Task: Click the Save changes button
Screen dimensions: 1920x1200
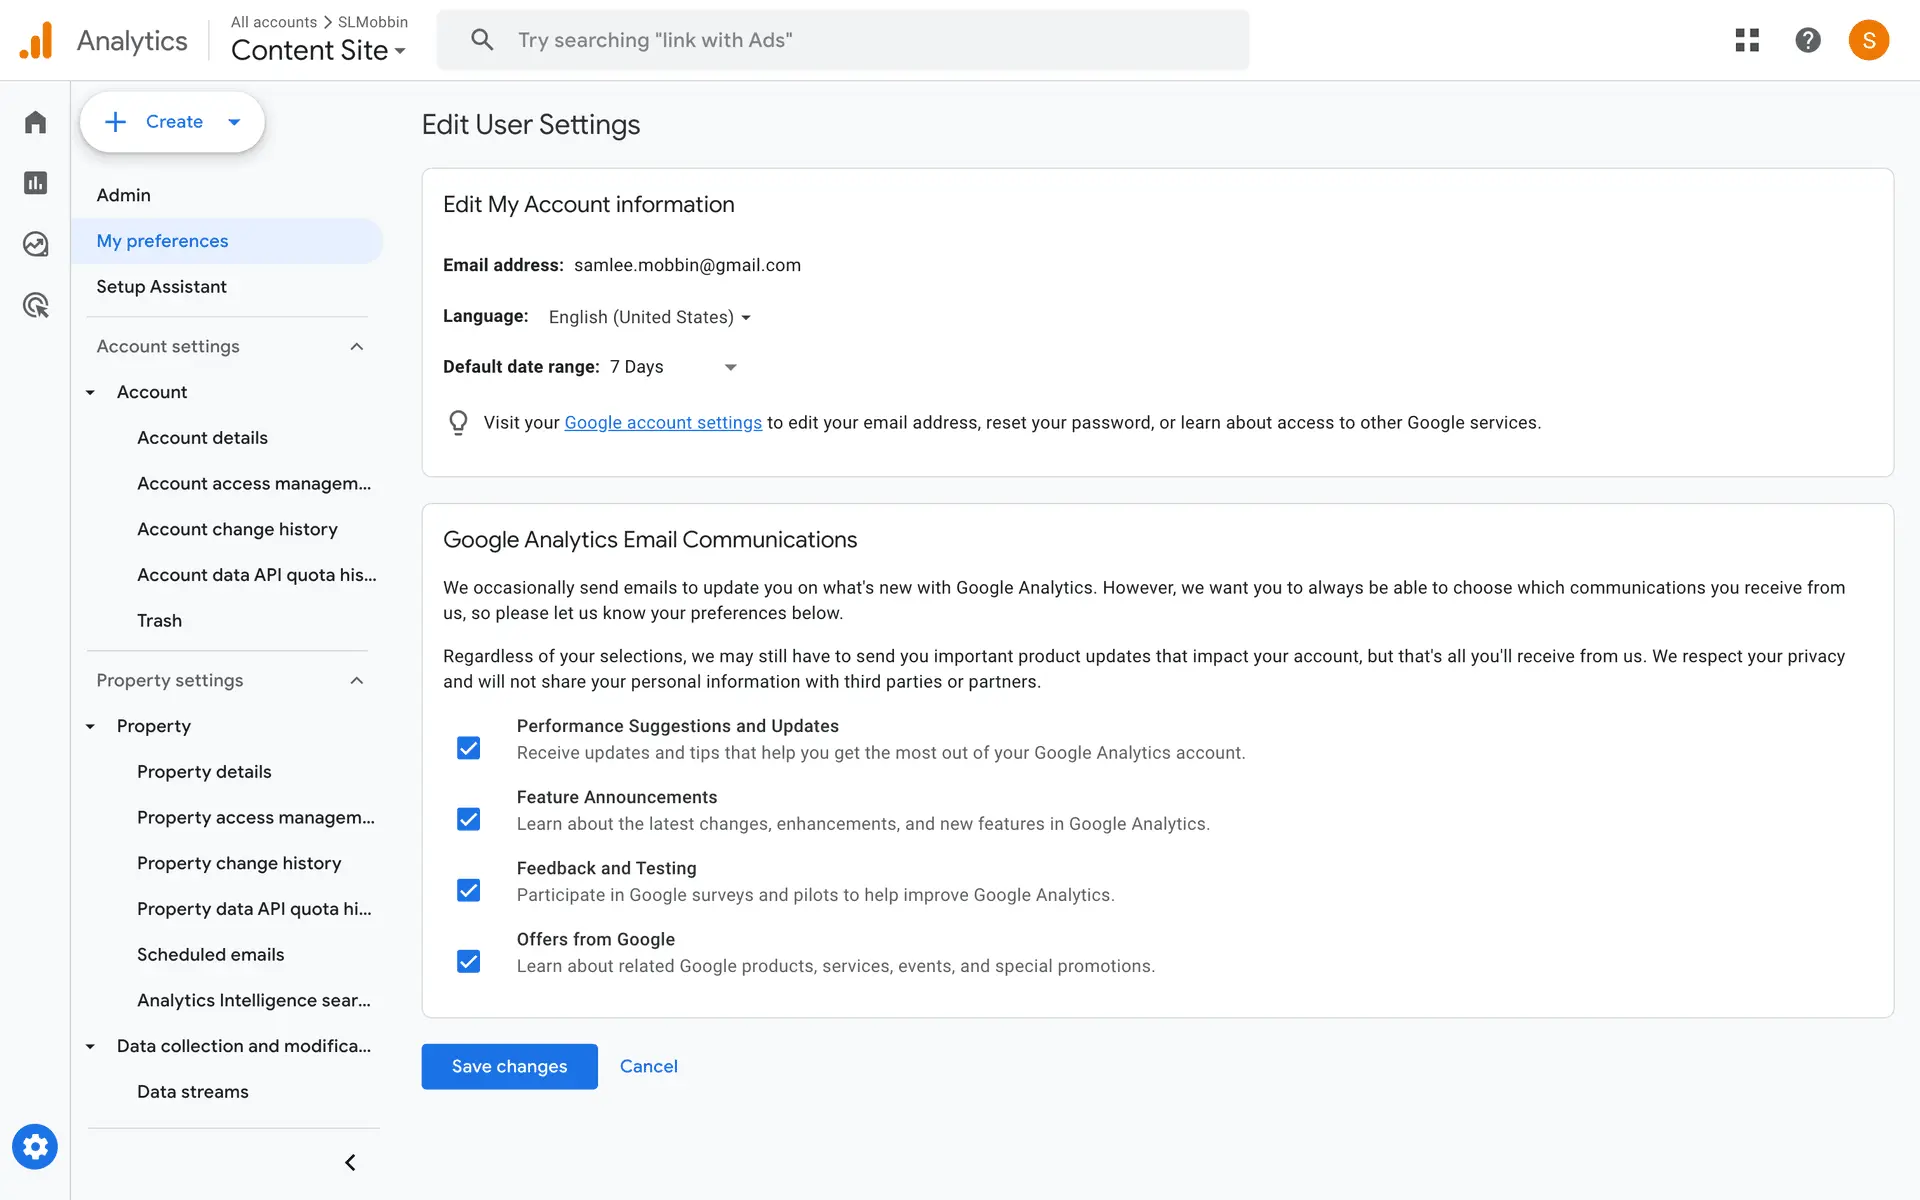Action: click(x=509, y=1066)
